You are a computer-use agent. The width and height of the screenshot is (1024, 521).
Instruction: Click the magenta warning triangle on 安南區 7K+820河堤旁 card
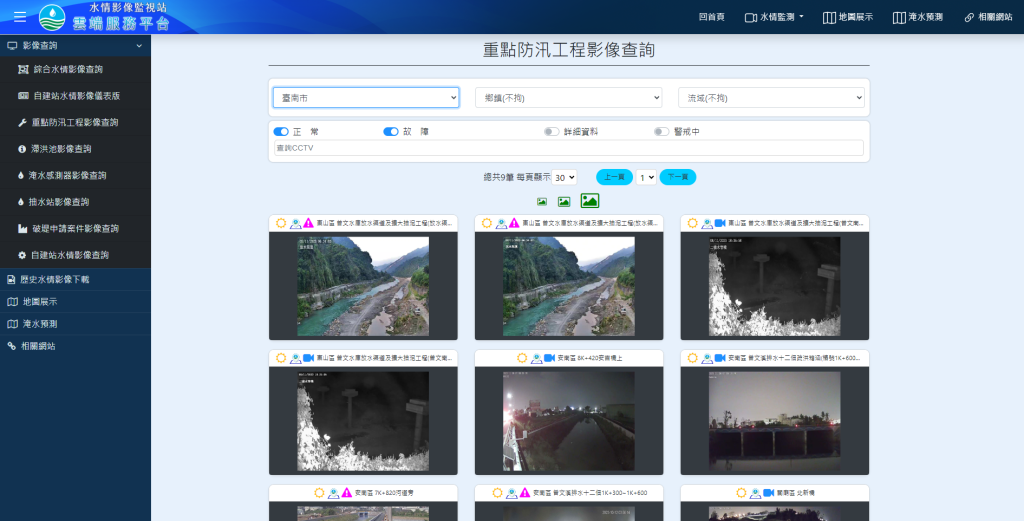click(x=347, y=492)
